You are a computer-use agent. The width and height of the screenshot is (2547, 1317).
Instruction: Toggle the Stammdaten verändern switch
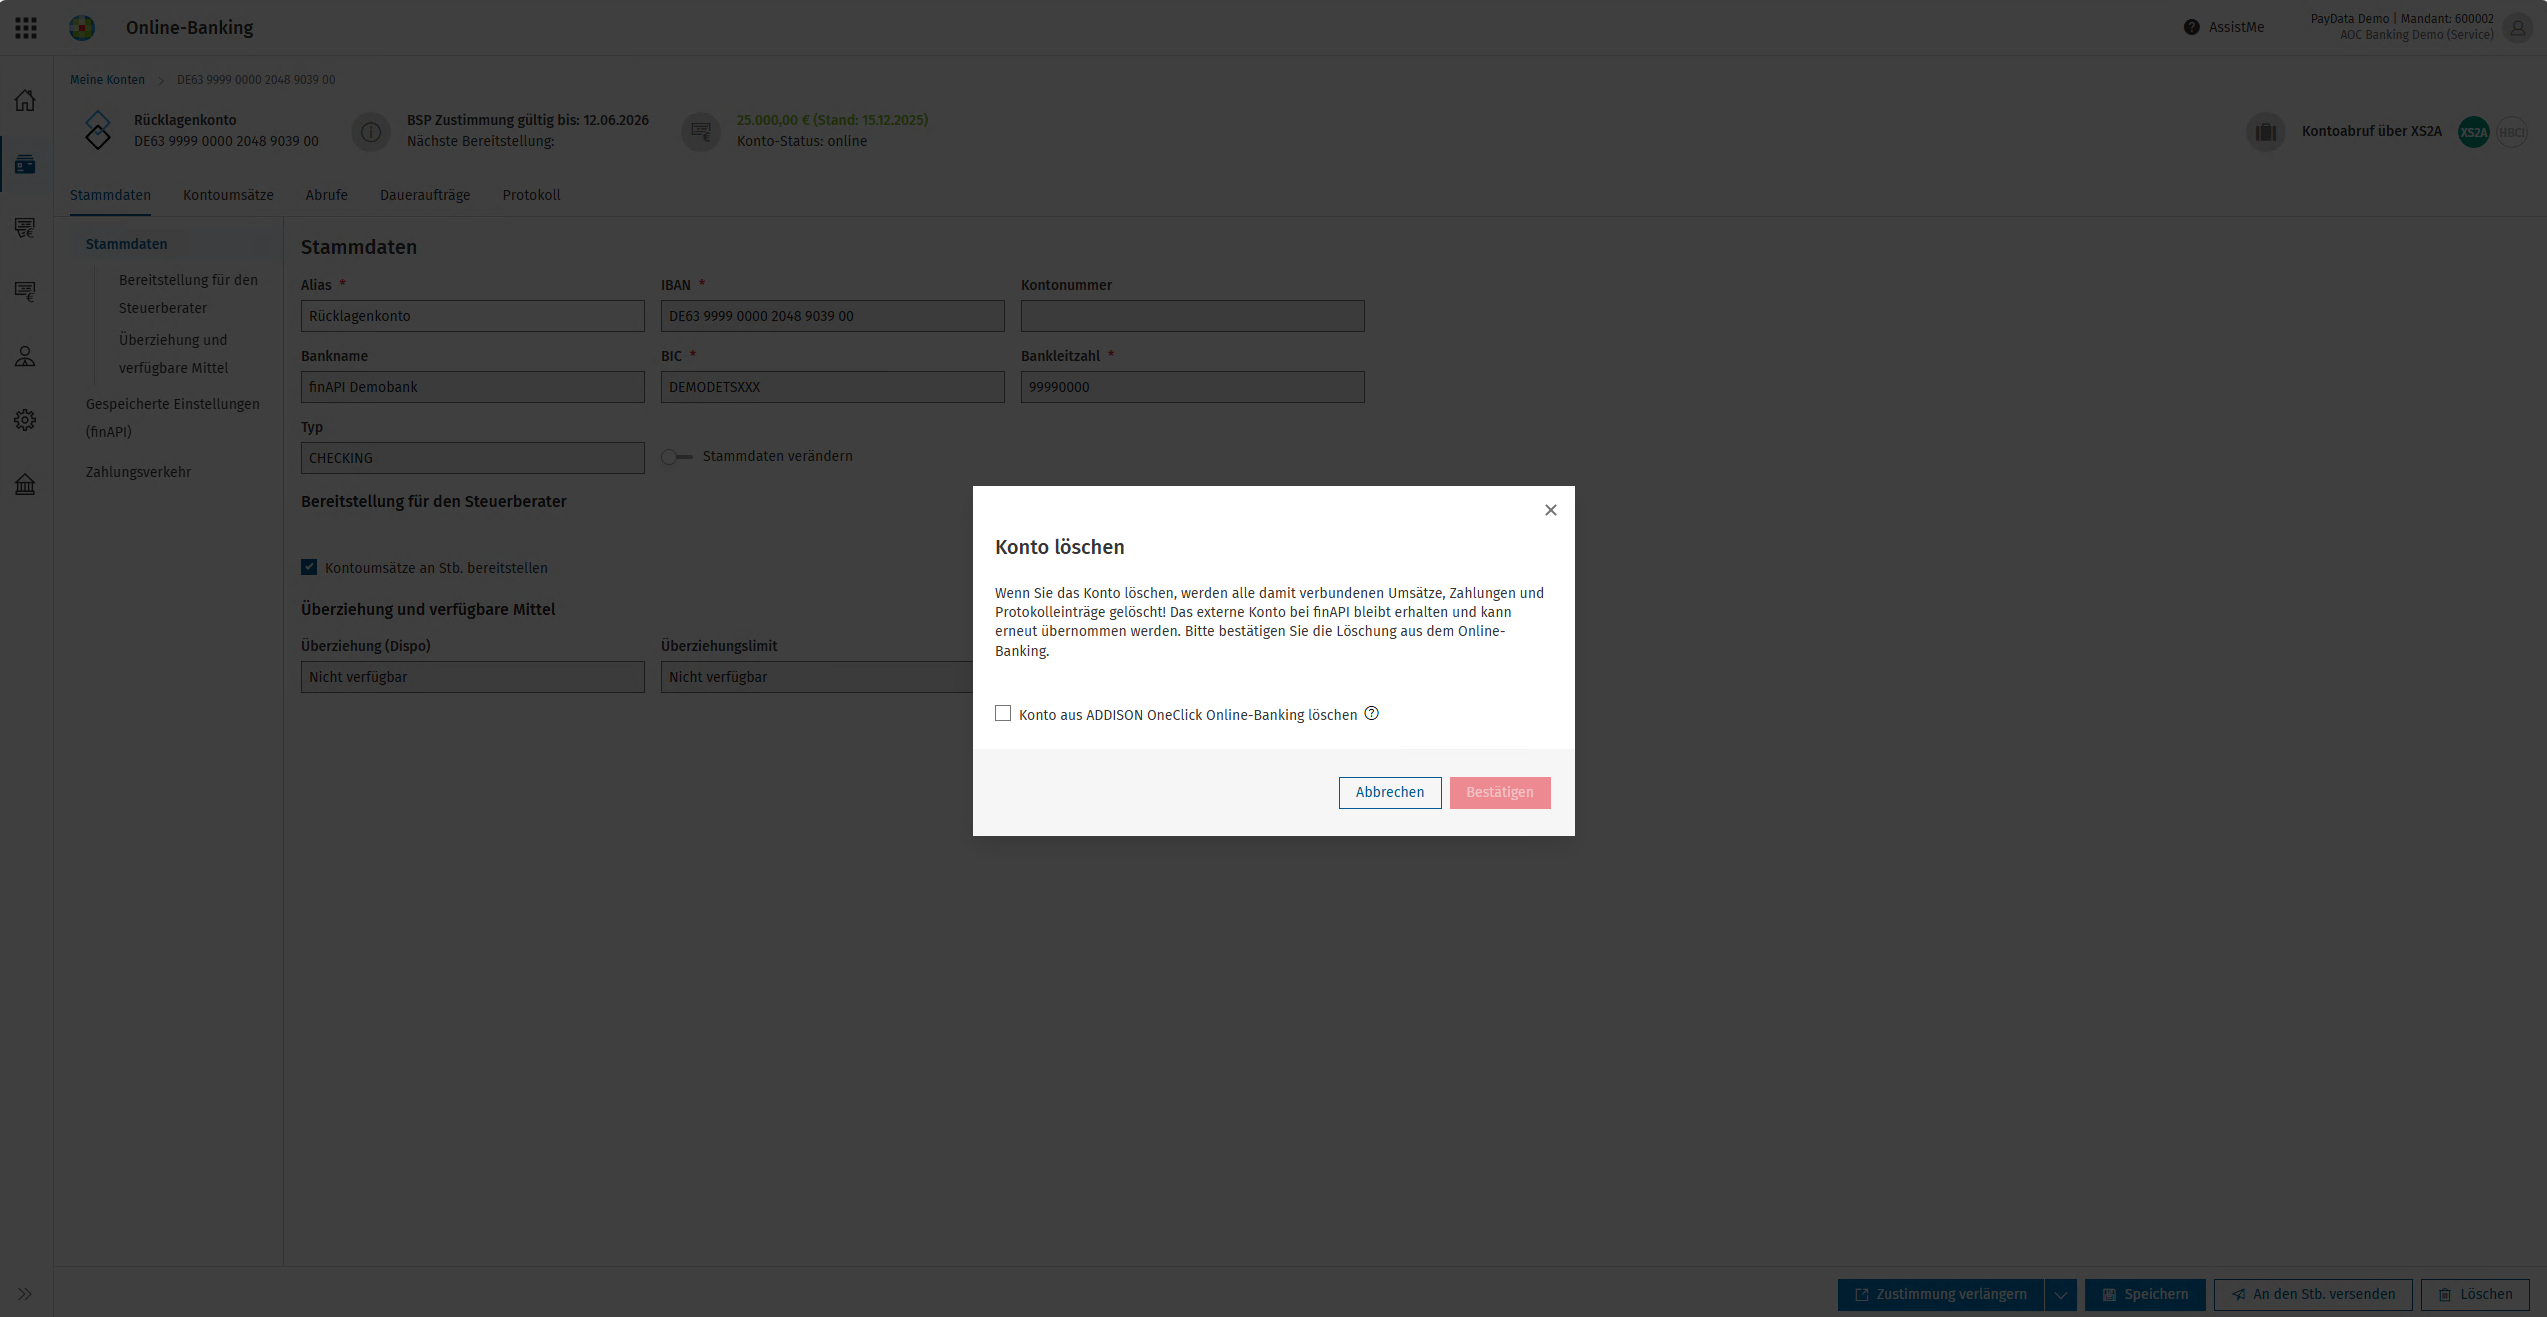click(x=676, y=457)
